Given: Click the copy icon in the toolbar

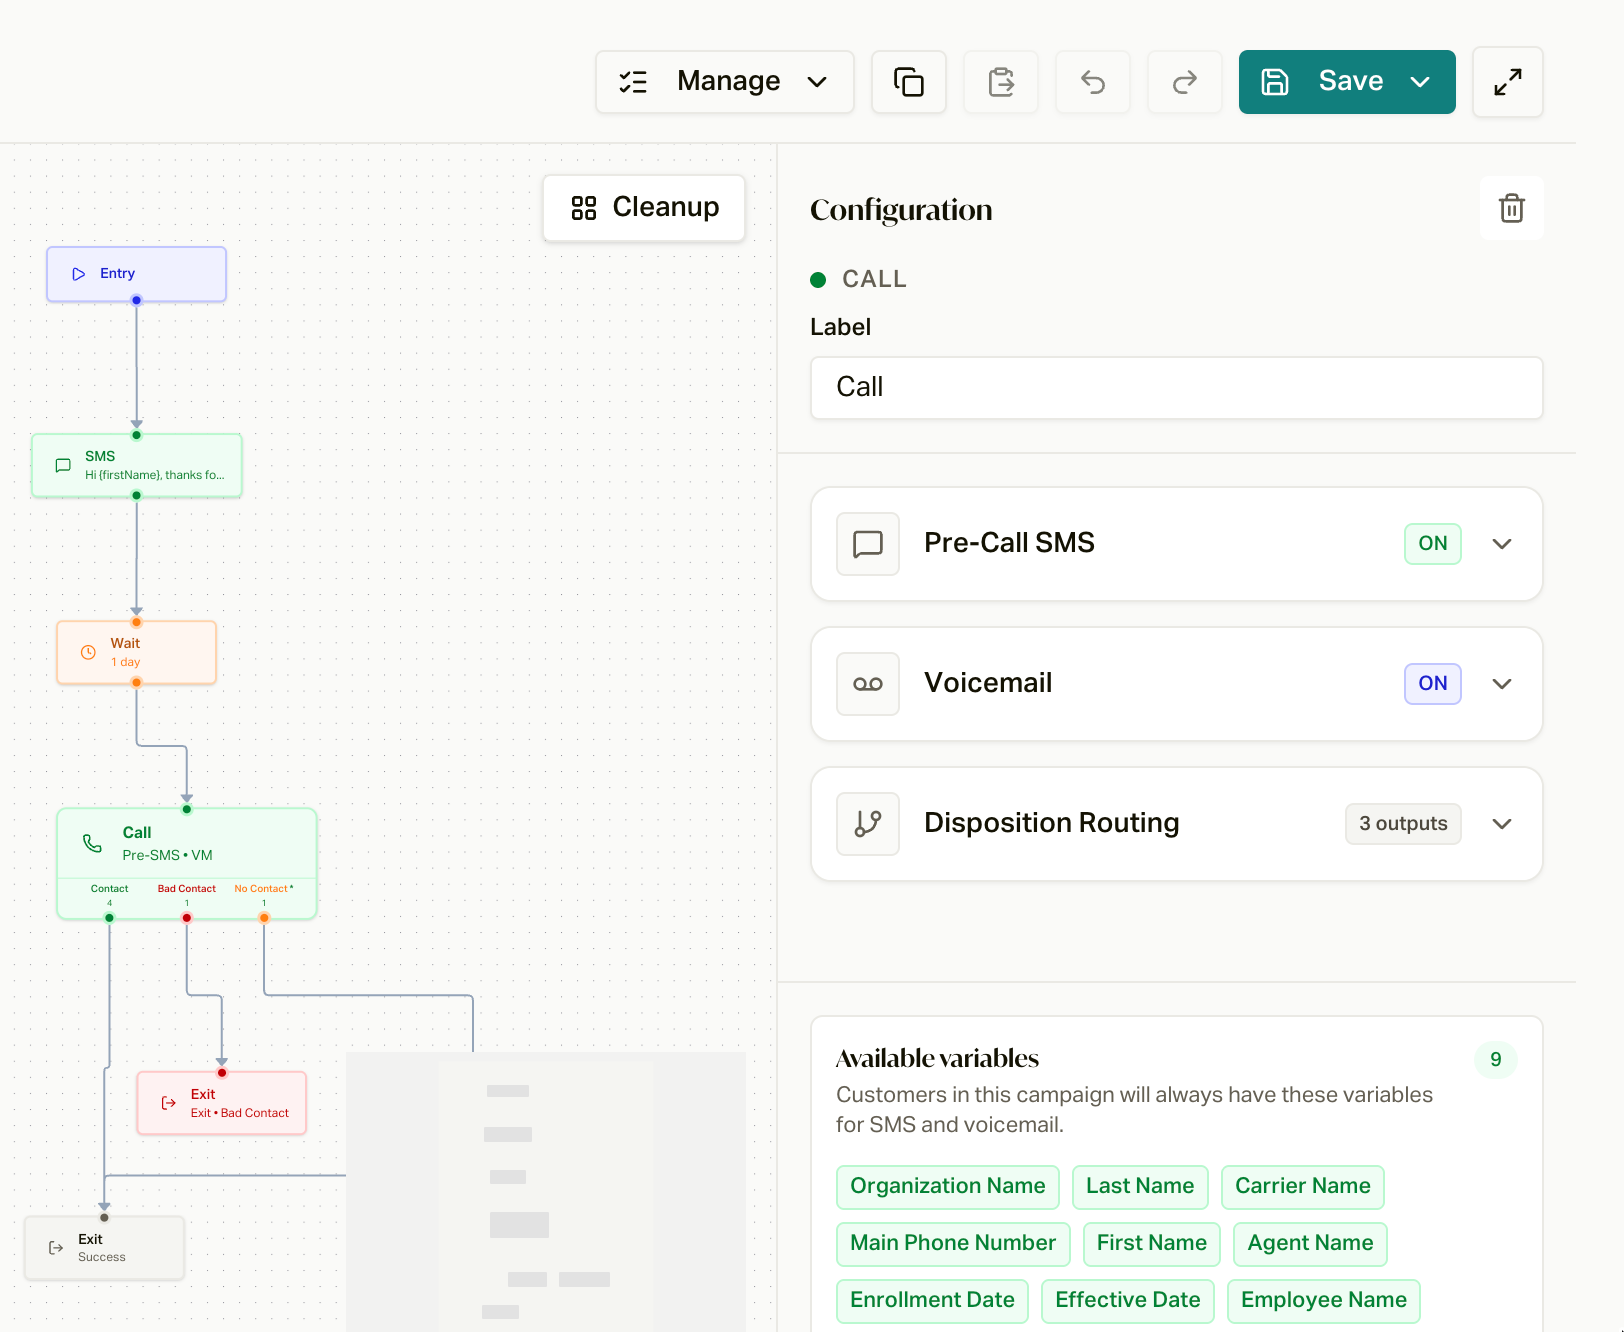Looking at the screenshot, I should pyautogui.click(x=909, y=82).
